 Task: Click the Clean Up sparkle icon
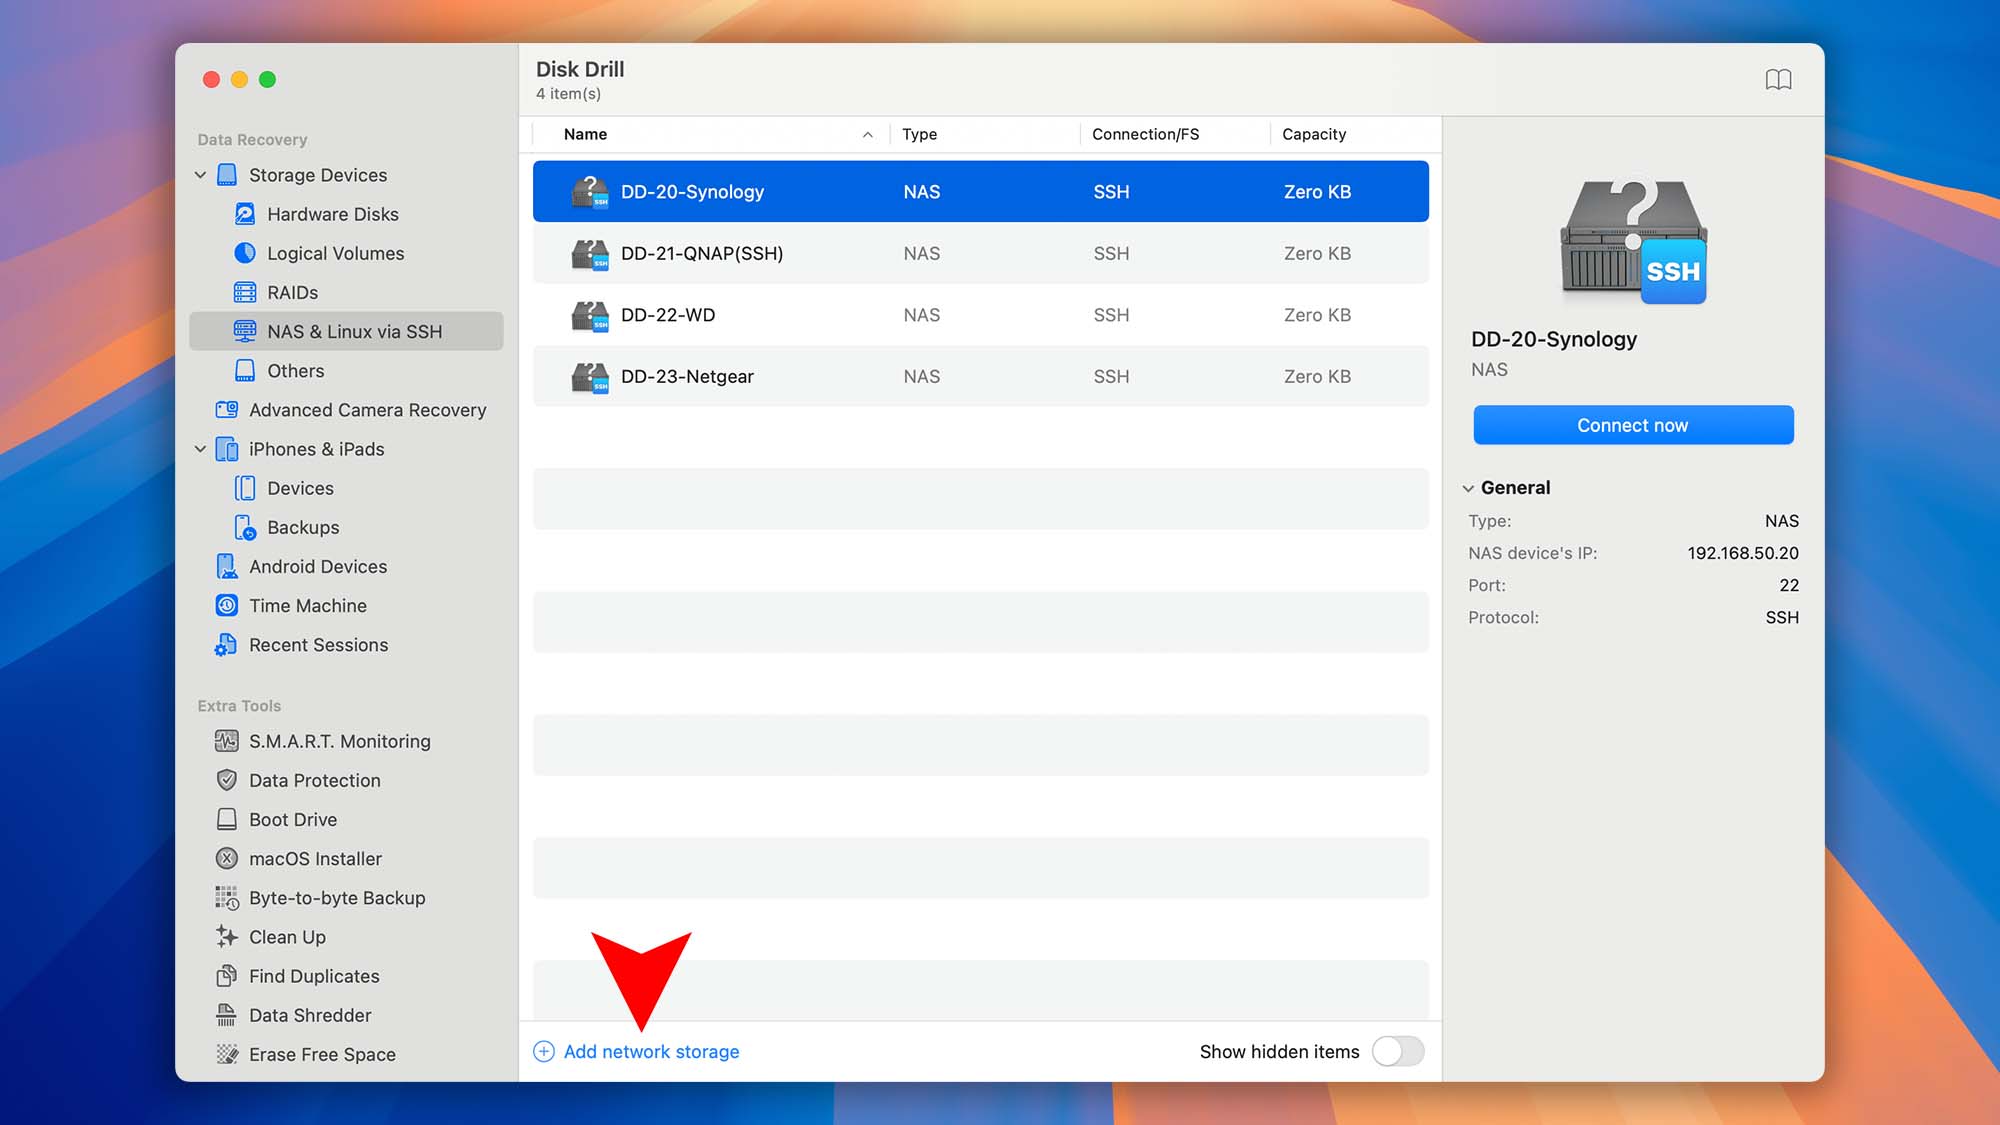click(227, 937)
